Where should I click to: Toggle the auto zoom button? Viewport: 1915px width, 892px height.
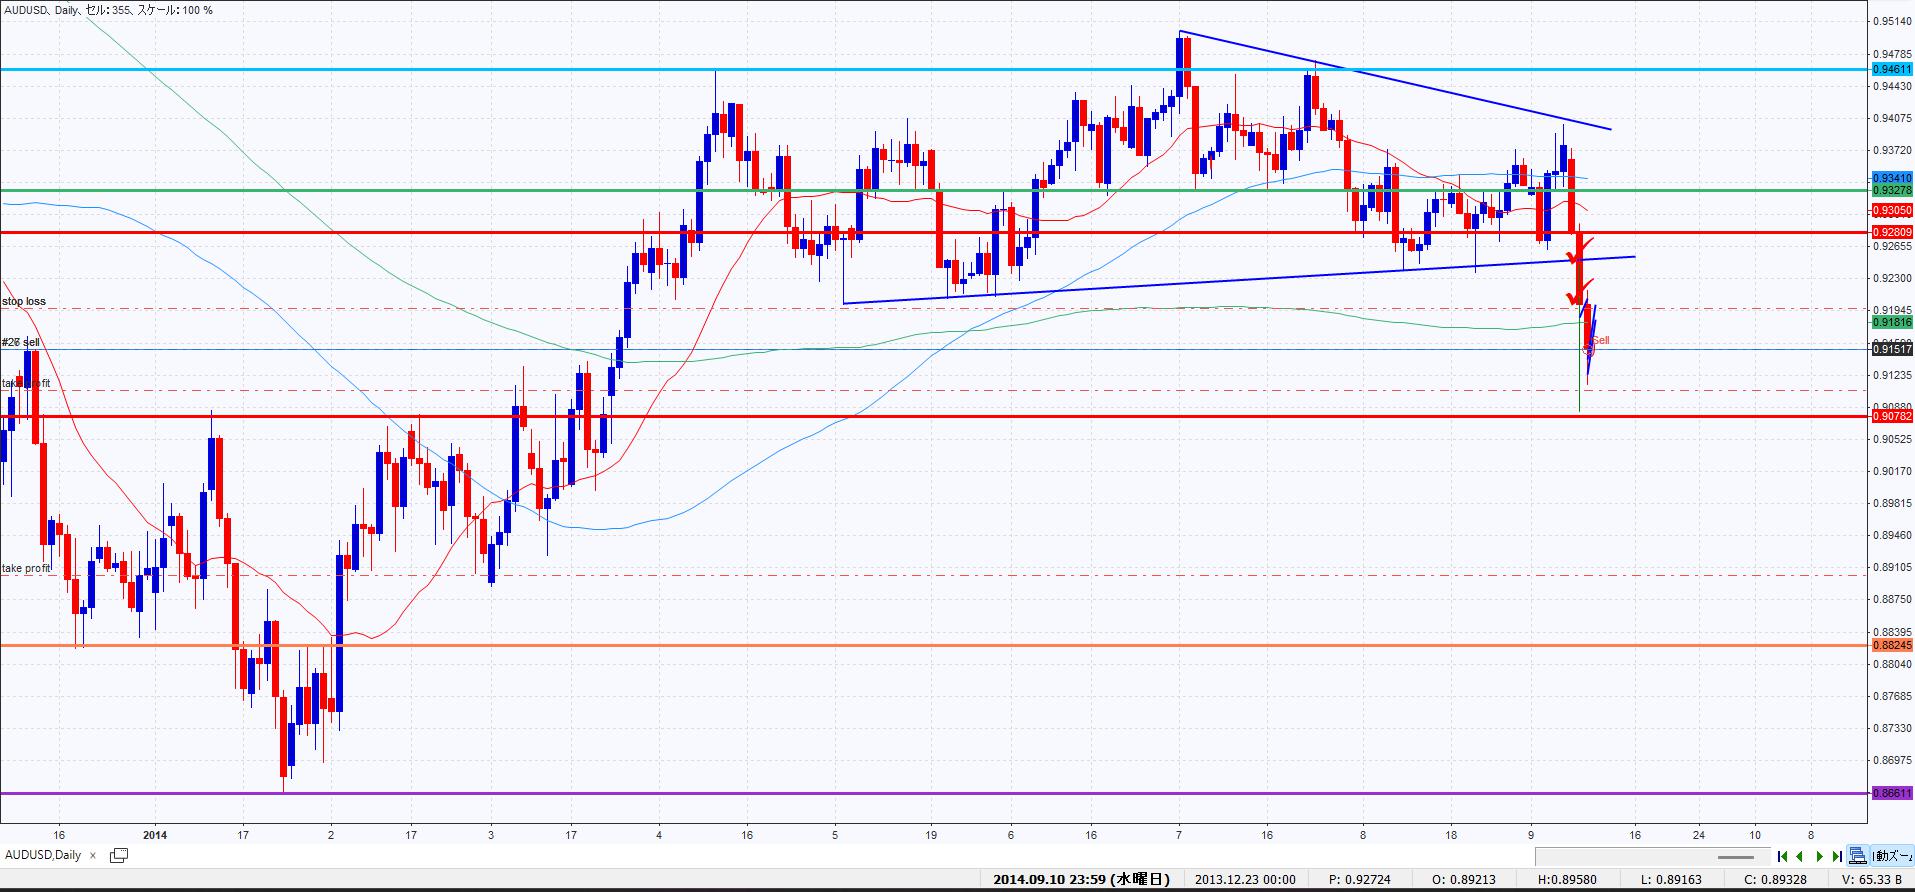[1890, 856]
